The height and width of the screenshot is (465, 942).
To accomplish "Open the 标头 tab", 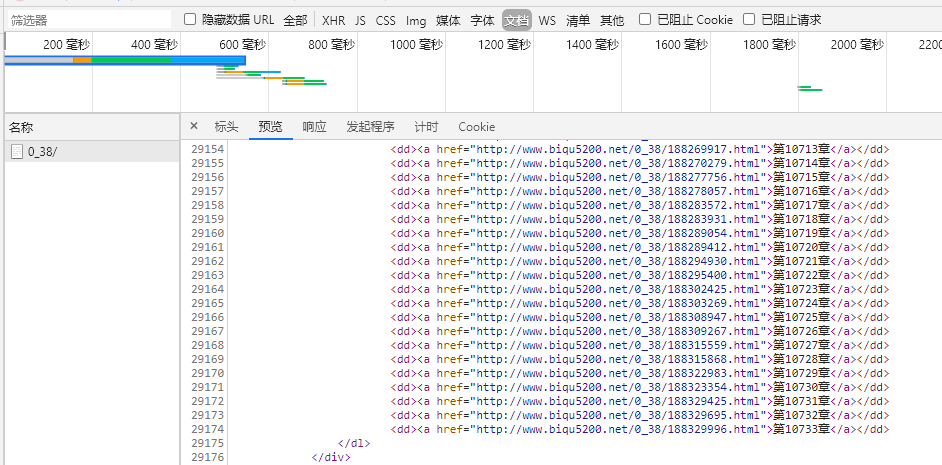I will 226,127.
